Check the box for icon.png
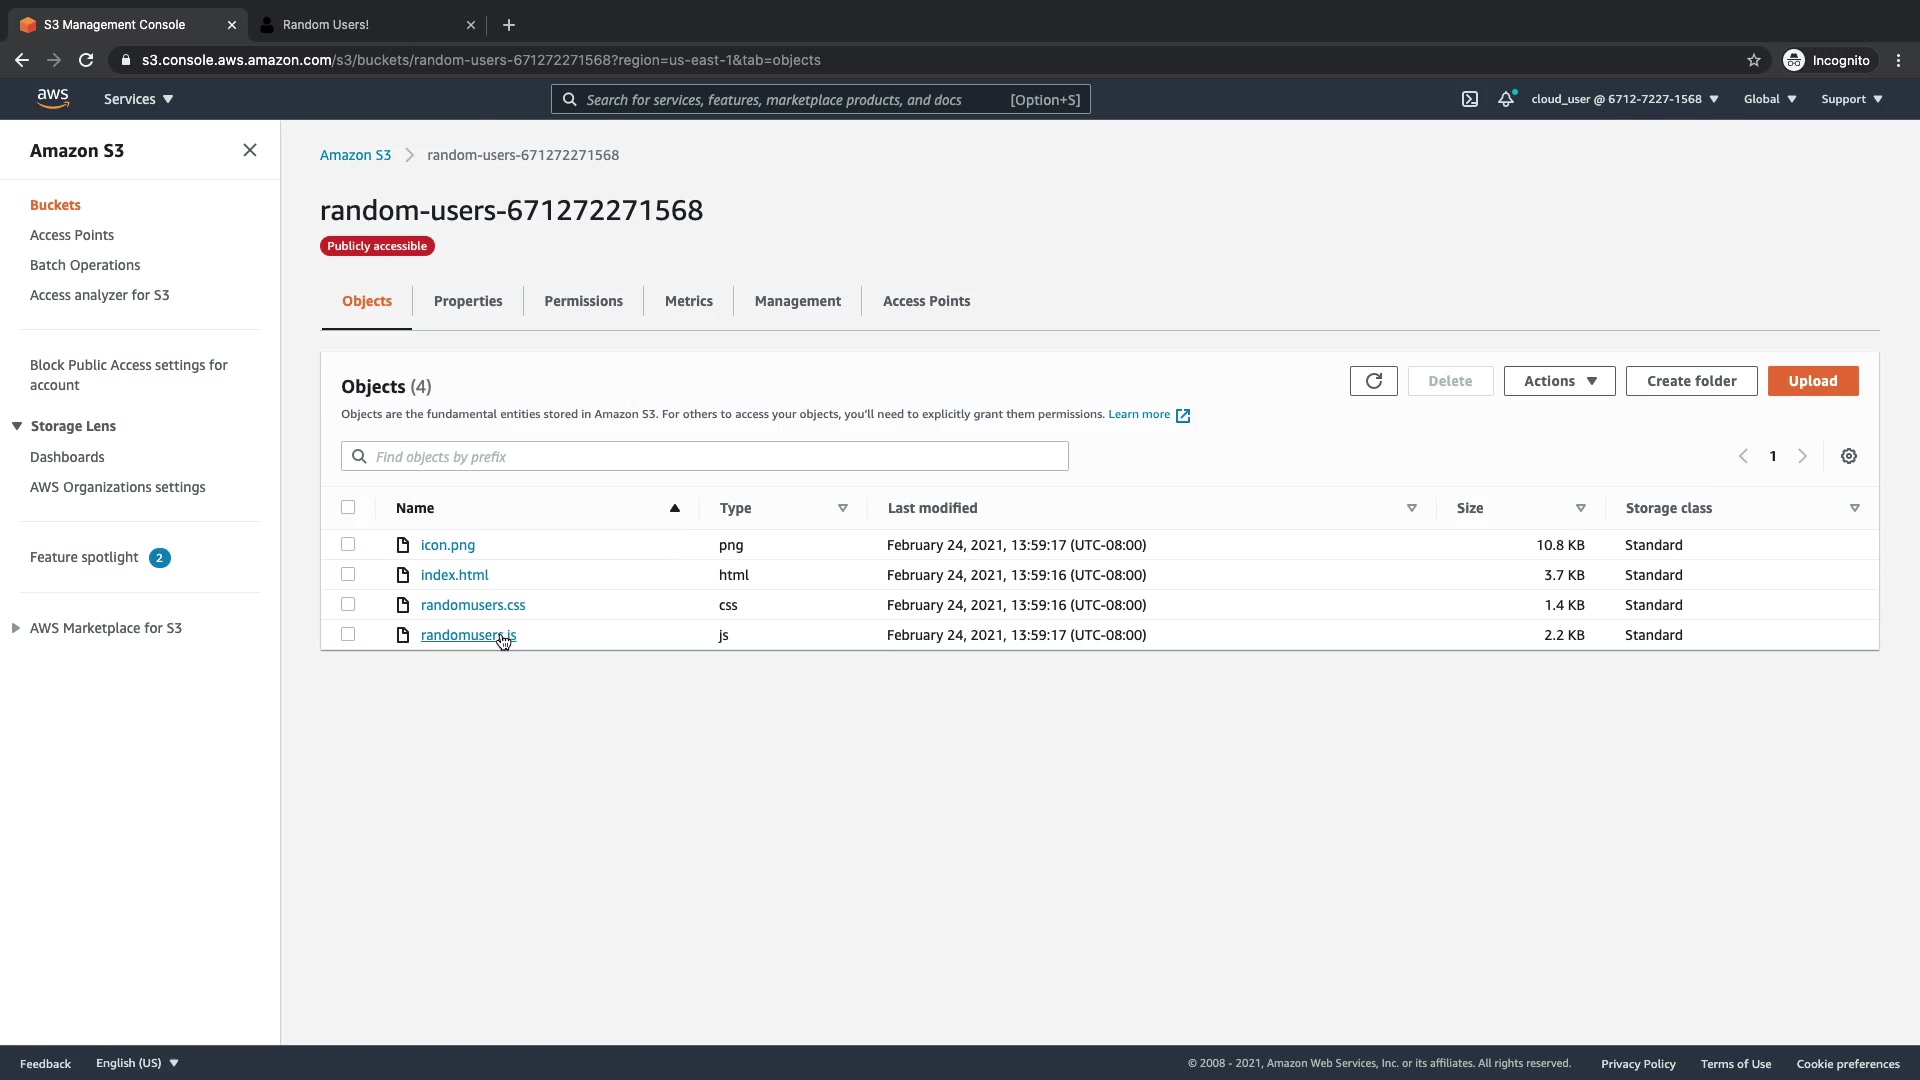1920x1080 pixels. pos(348,544)
